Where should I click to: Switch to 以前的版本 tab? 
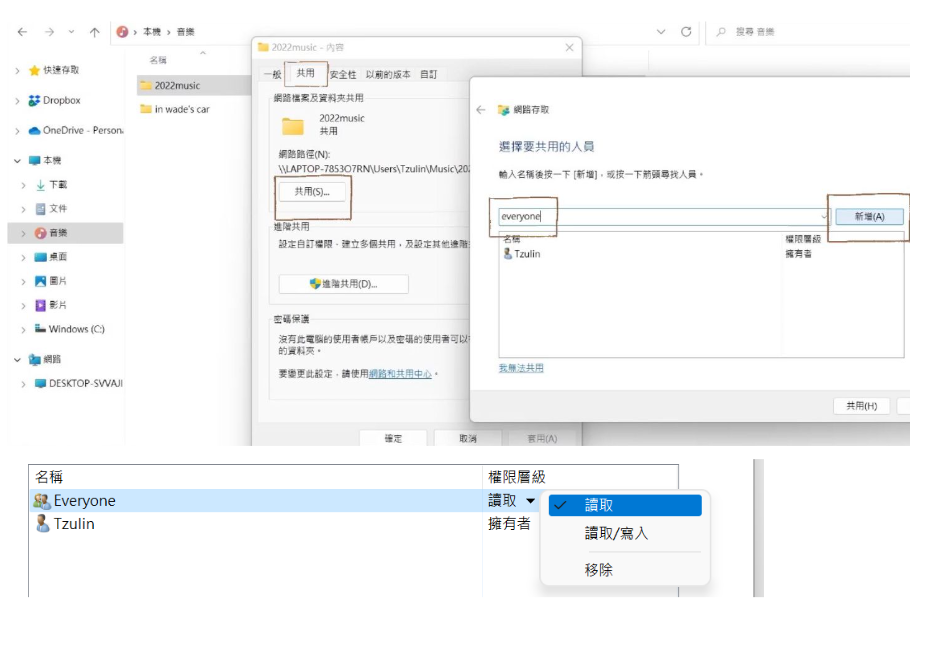(x=388, y=74)
